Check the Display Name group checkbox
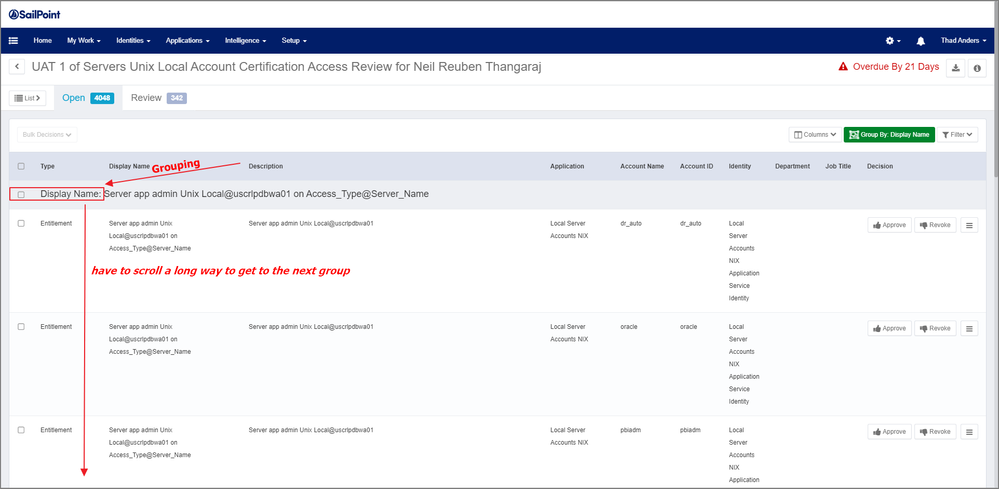The image size is (999, 489). [21, 194]
